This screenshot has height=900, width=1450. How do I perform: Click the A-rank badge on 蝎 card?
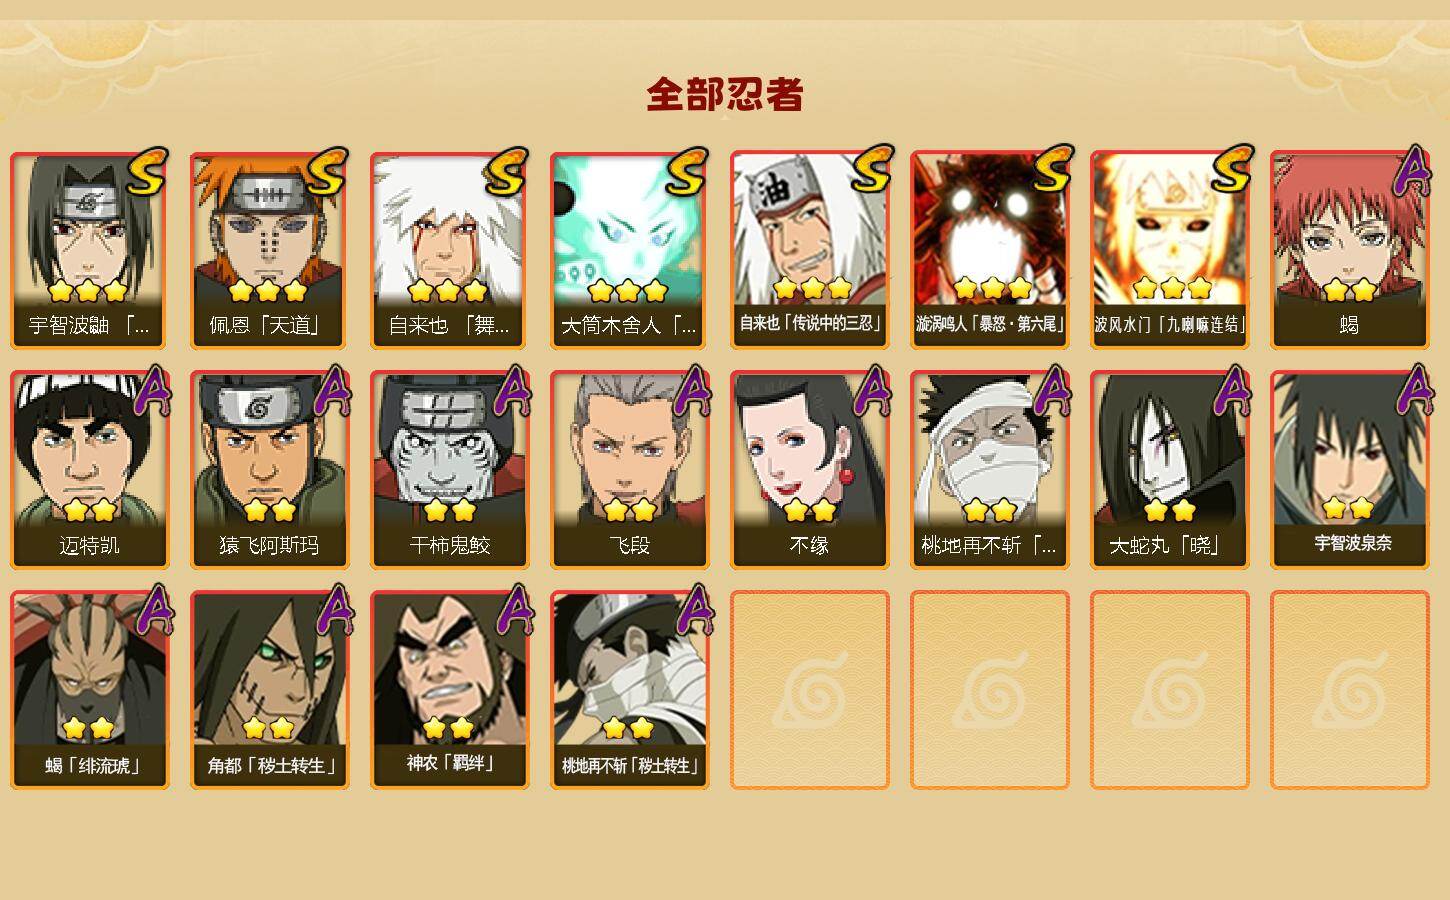point(1412,170)
